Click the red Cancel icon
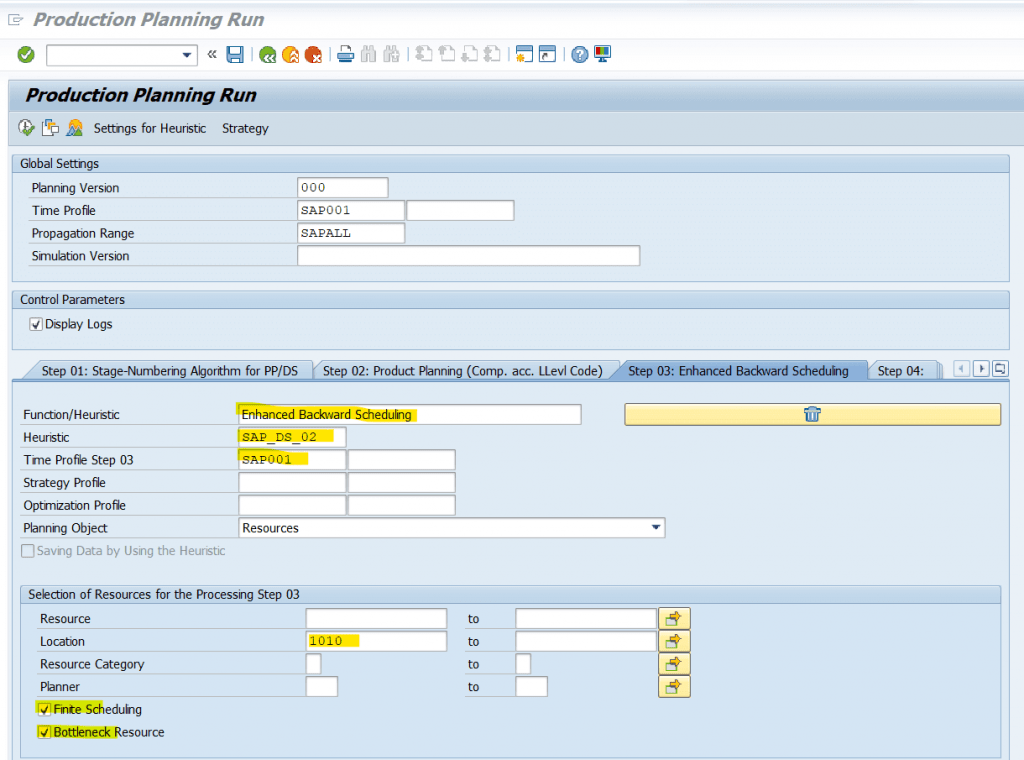Image resolution: width=1024 pixels, height=760 pixels. click(x=313, y=55)
